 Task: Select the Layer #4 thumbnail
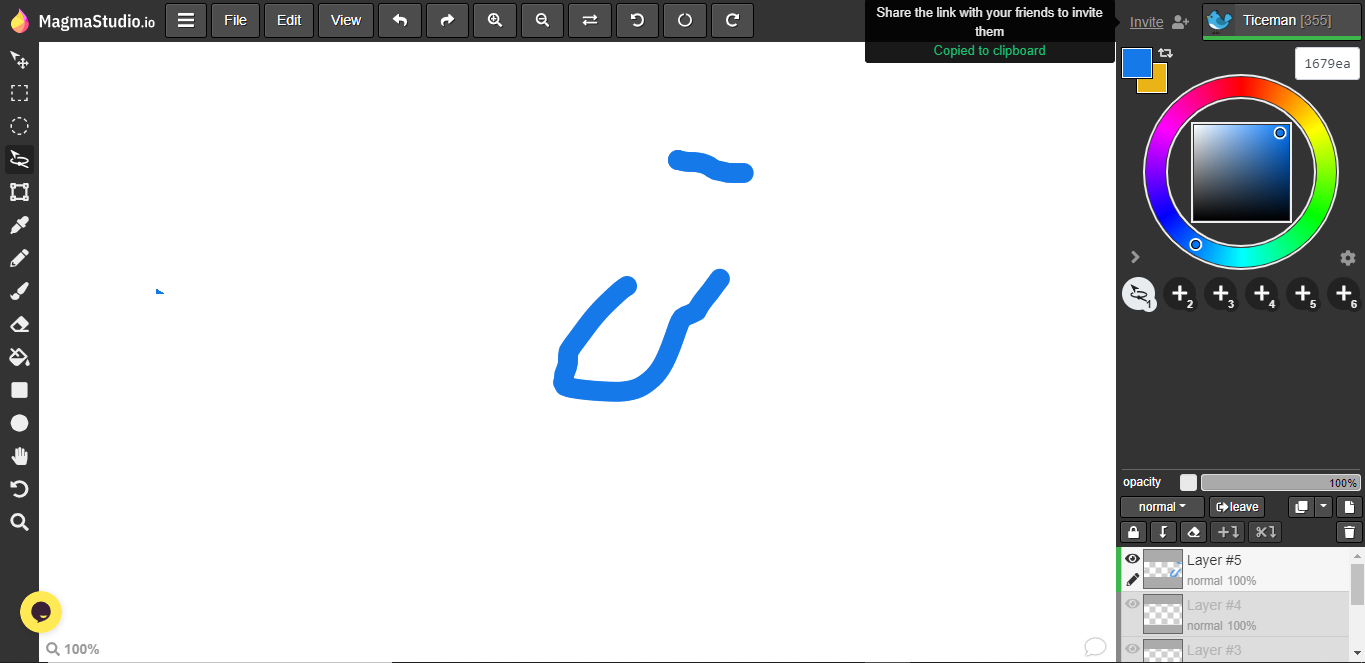(1163, 614)
